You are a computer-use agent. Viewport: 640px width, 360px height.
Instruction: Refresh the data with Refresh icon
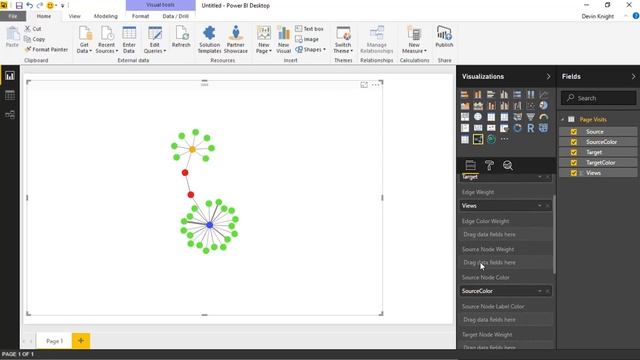point(181,33)
